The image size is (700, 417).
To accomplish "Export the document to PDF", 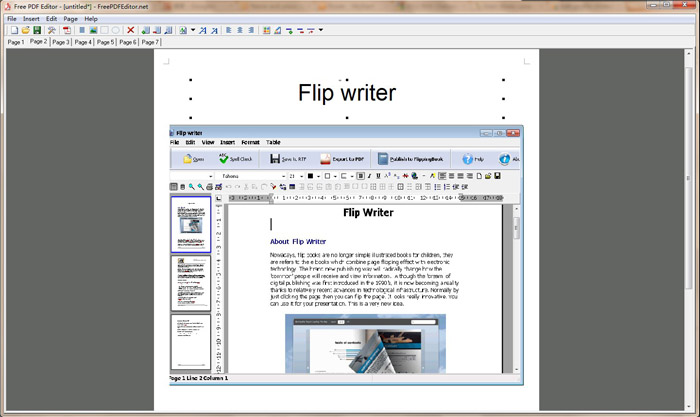I will coord(67,30).
